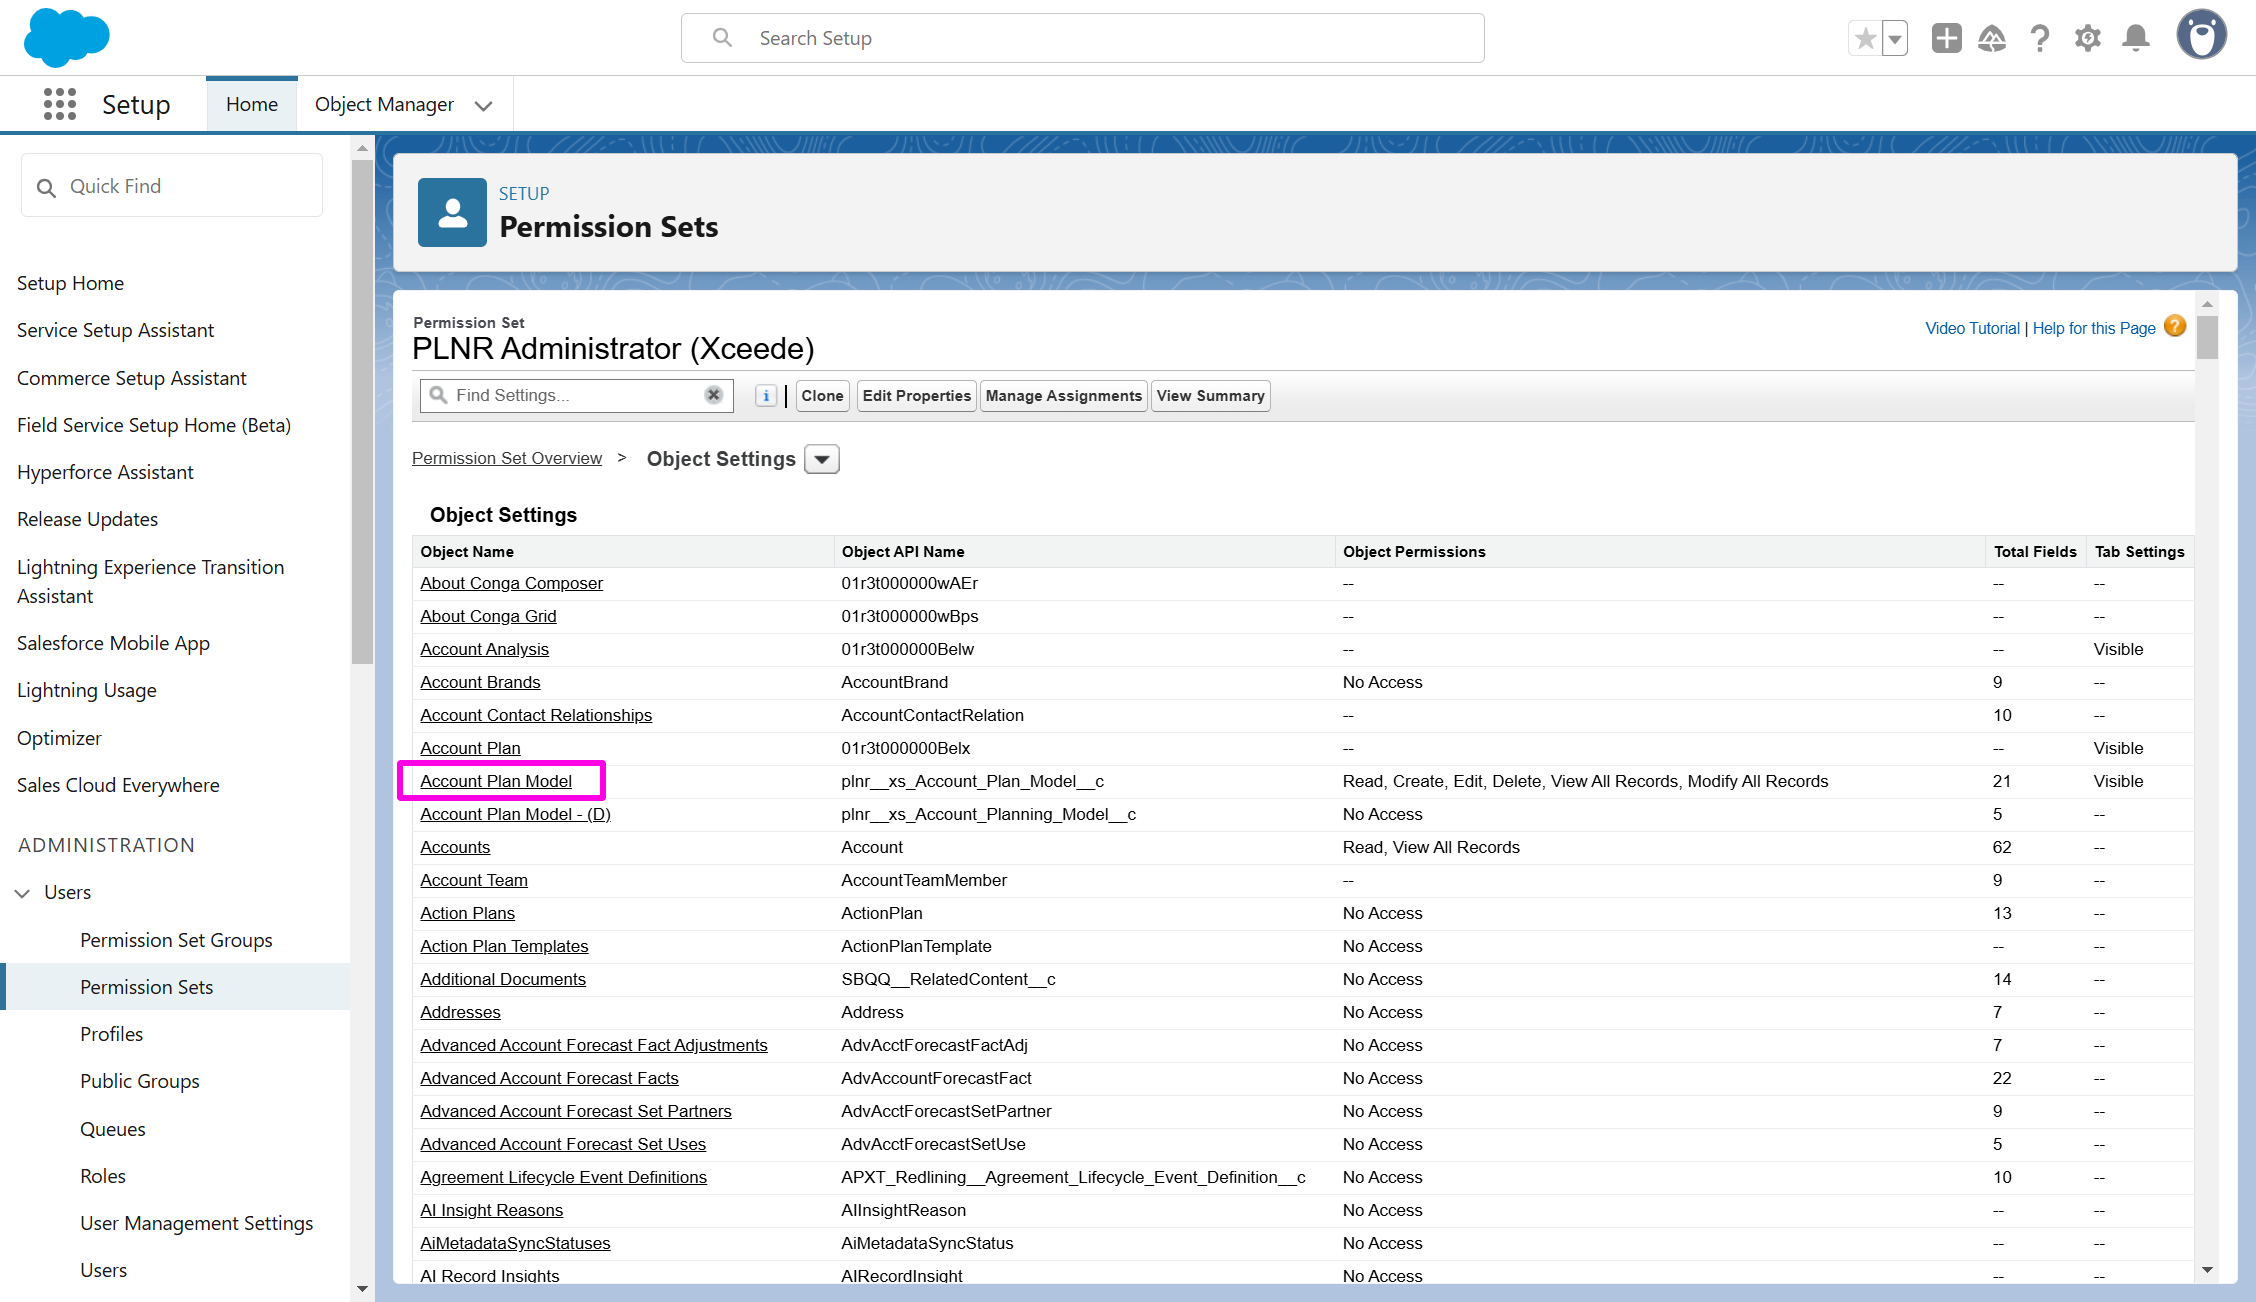2256x1302 pixels.
Task: Click the user avatar profile icon
Action: point(2201,36)
